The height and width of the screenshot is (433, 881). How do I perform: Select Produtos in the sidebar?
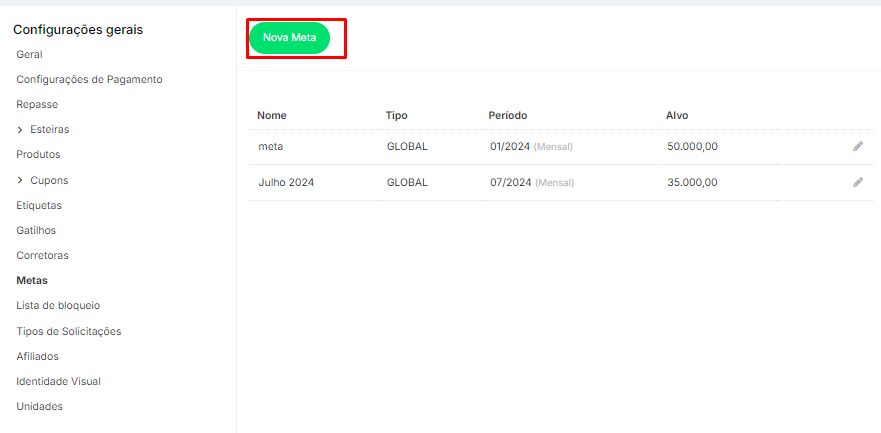[38, 155]
